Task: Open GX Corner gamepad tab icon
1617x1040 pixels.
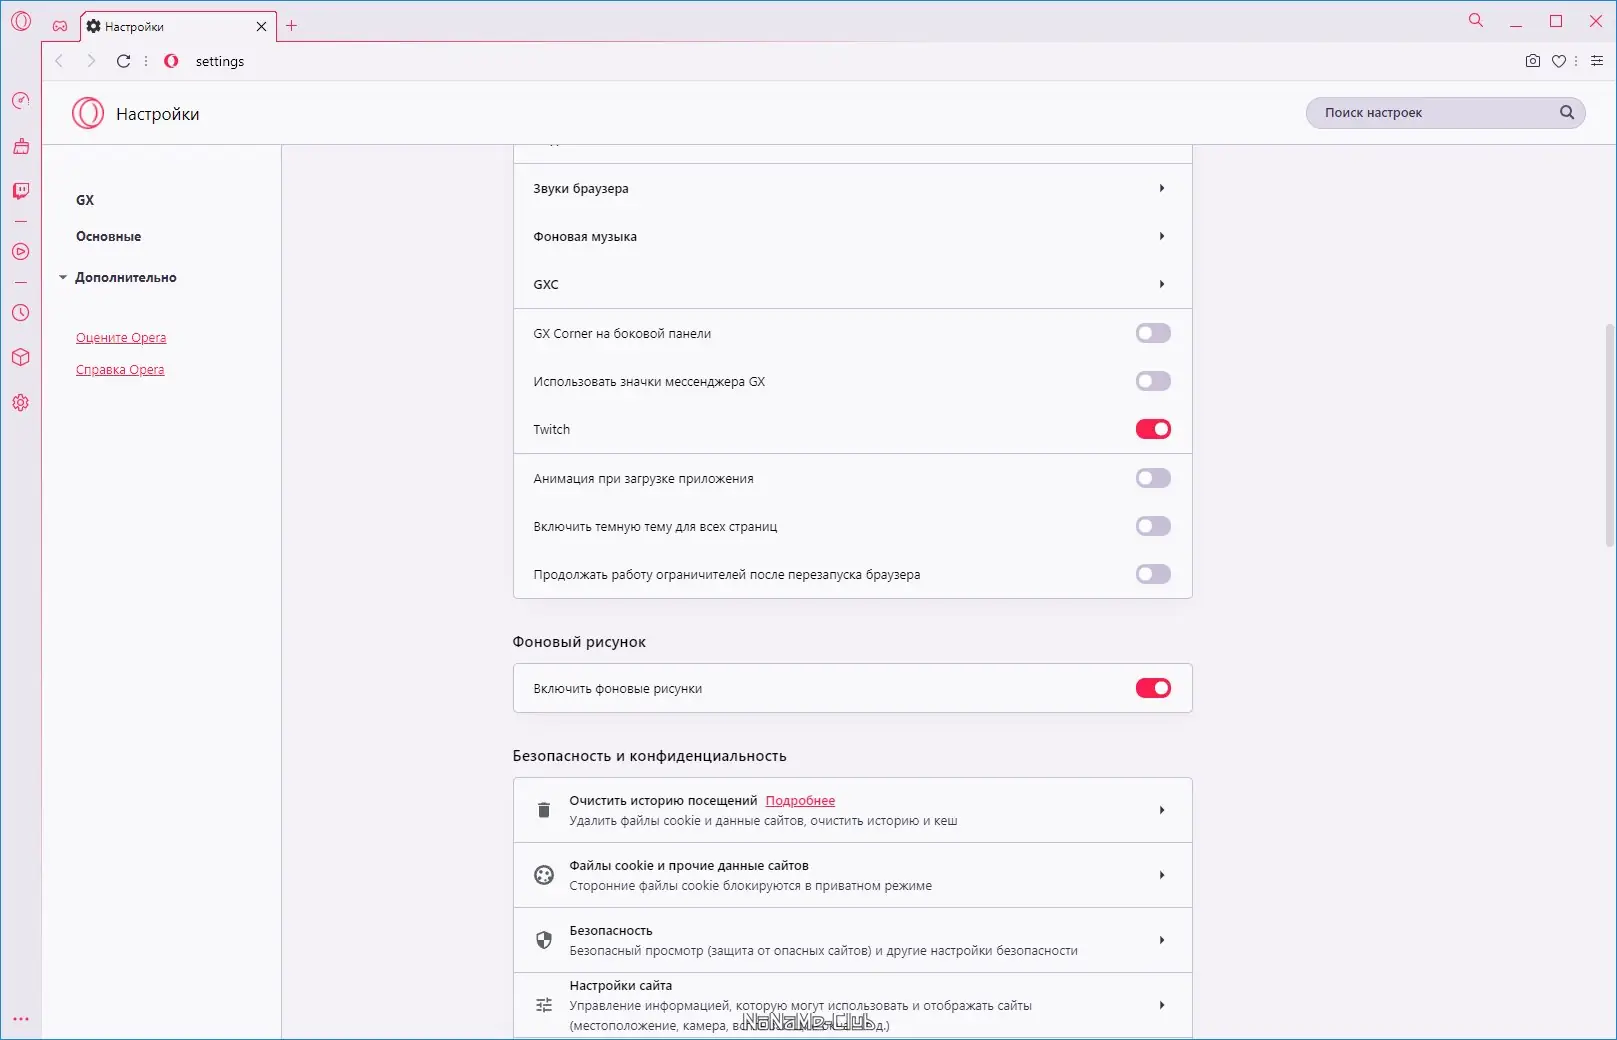Action: (x=60, y=26)
